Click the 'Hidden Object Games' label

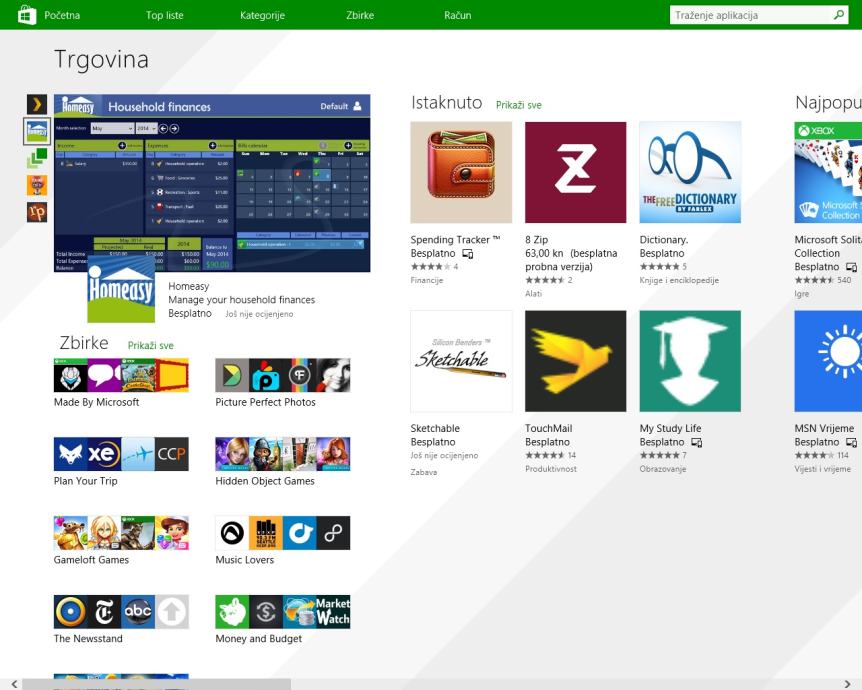(265, 481)
